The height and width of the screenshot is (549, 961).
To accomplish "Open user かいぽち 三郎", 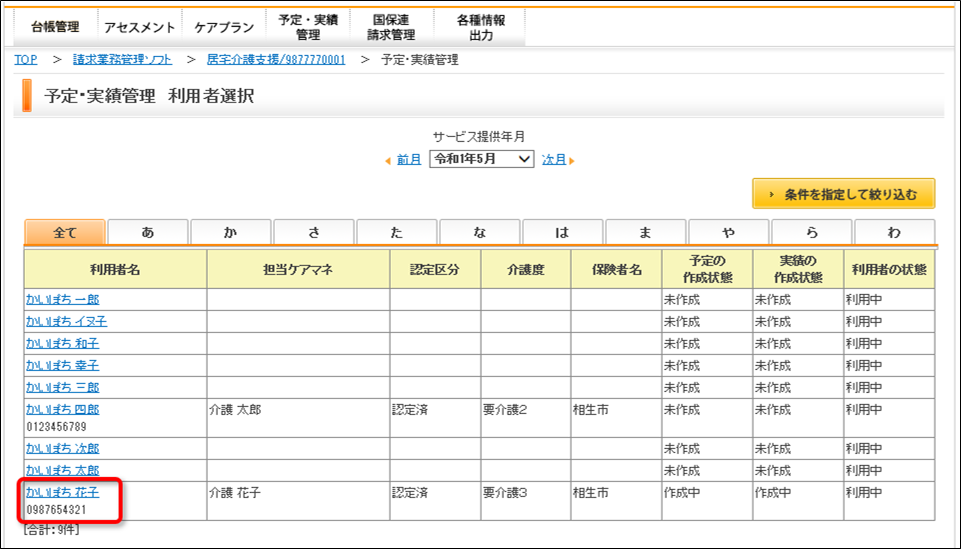I will pyautogui.click(x=63, y=387).
